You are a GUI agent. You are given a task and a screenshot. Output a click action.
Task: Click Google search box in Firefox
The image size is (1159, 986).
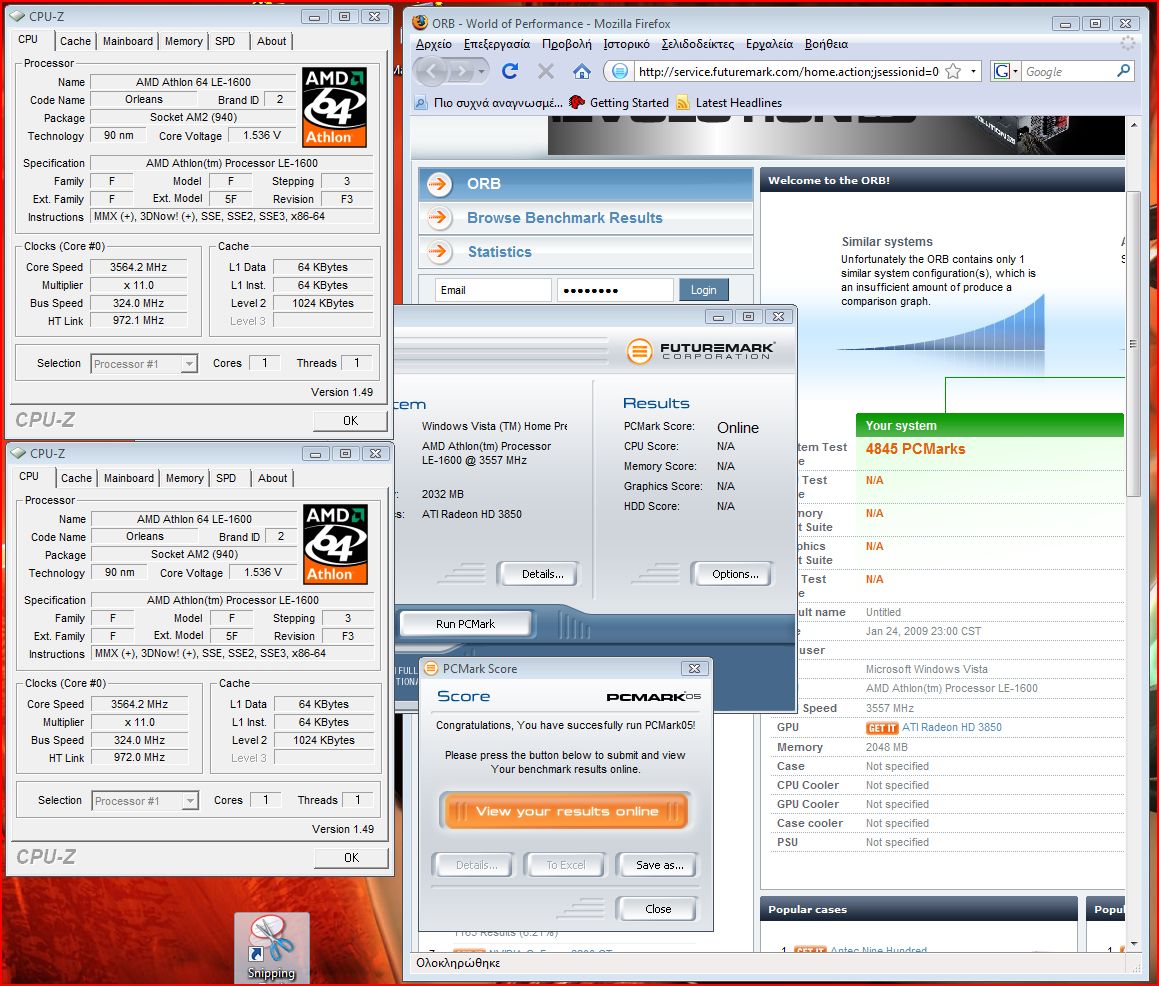pyautogui.click(x=1068, y=71)
